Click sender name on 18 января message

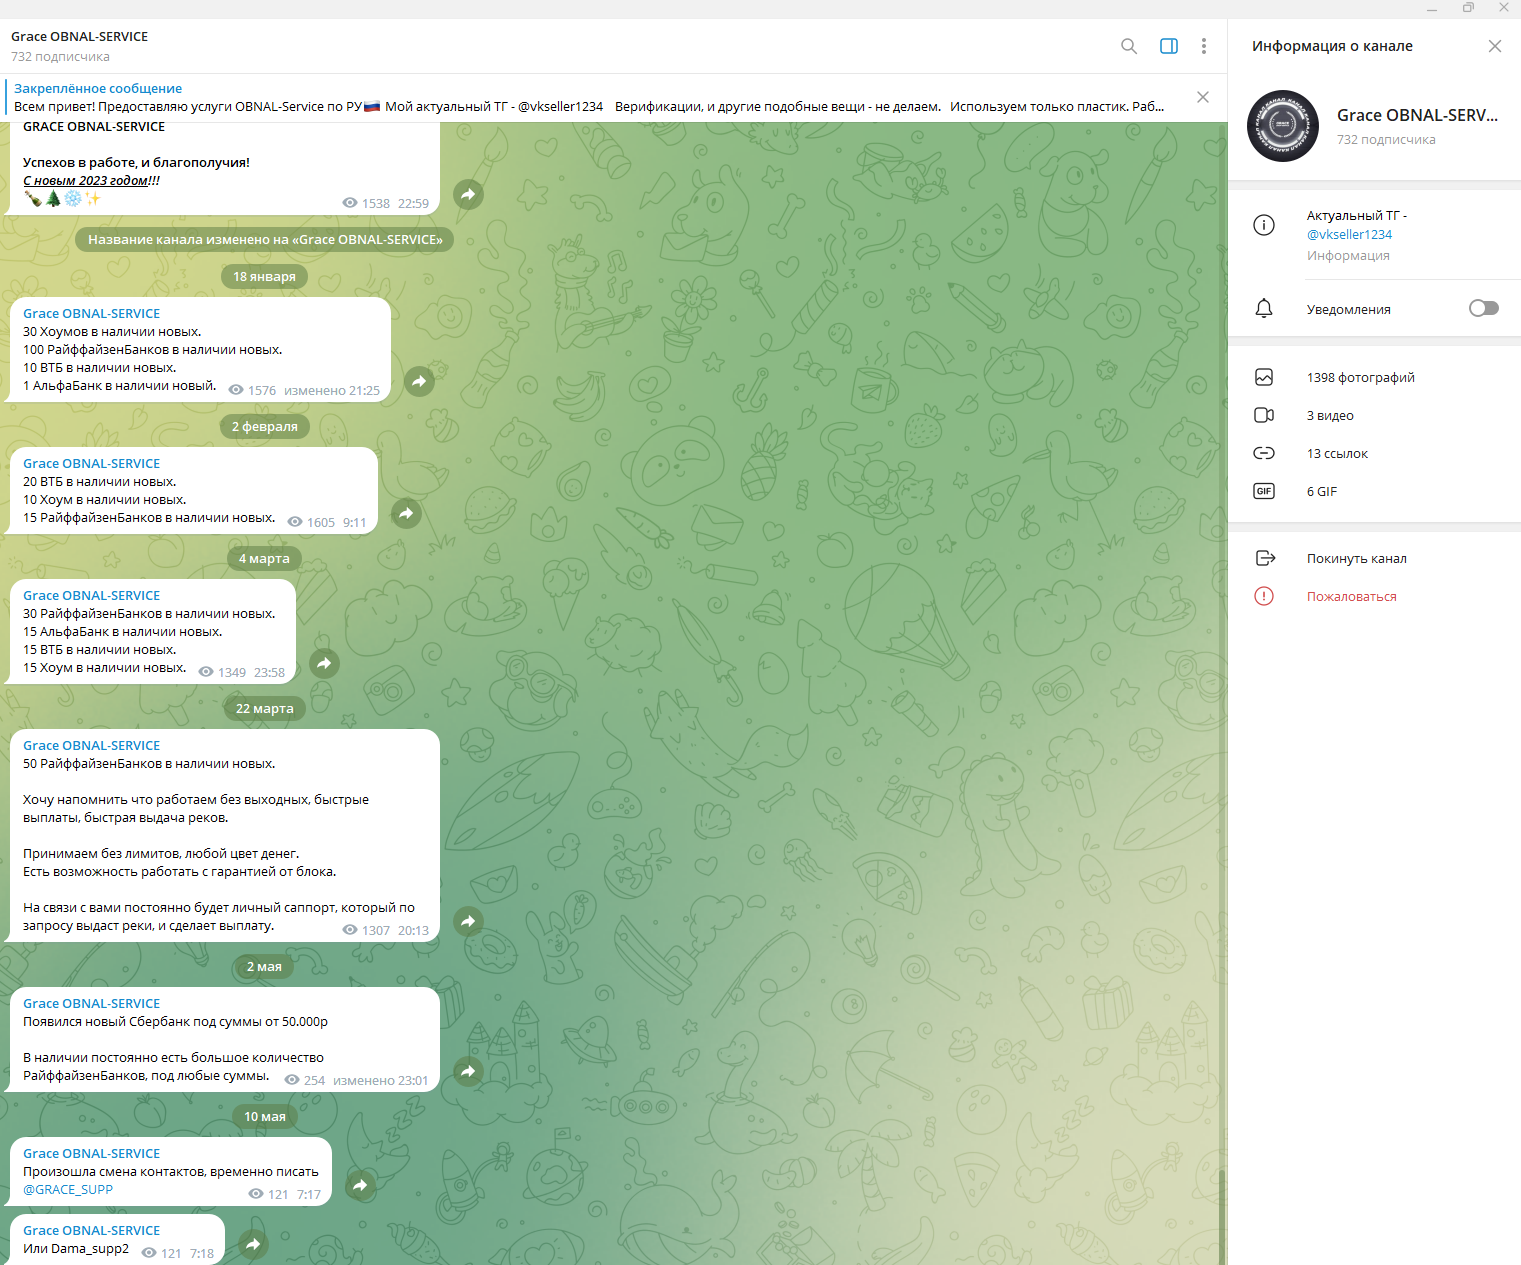coord(91,313)
